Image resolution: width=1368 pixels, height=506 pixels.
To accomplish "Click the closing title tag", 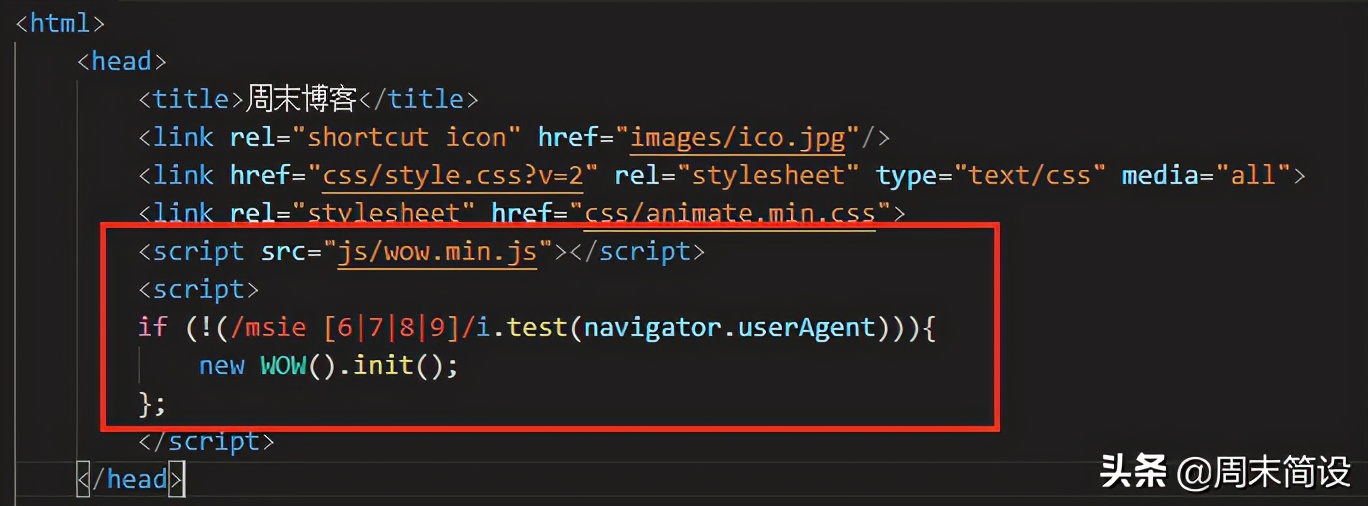I will [418, 99].
